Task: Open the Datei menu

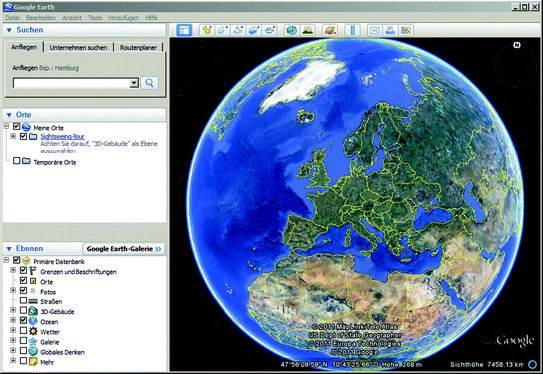Action: 13,18
